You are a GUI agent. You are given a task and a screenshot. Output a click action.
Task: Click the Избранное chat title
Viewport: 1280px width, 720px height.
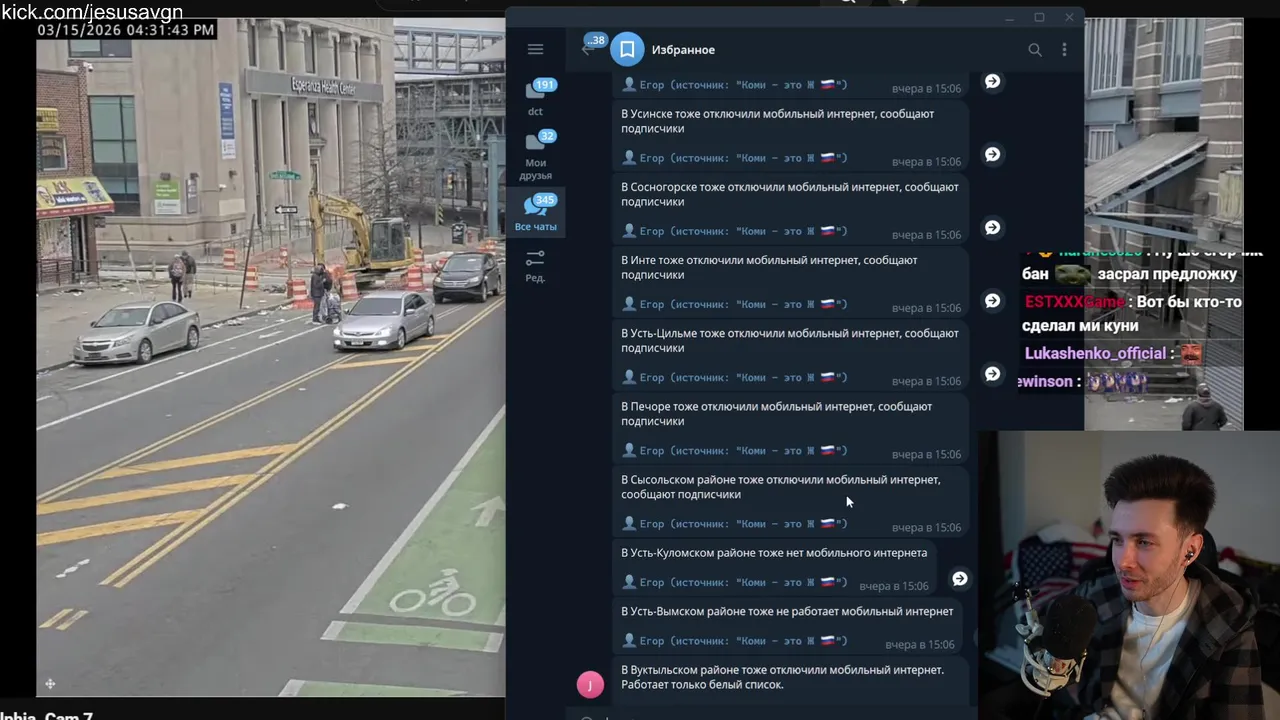coord(683,50)
